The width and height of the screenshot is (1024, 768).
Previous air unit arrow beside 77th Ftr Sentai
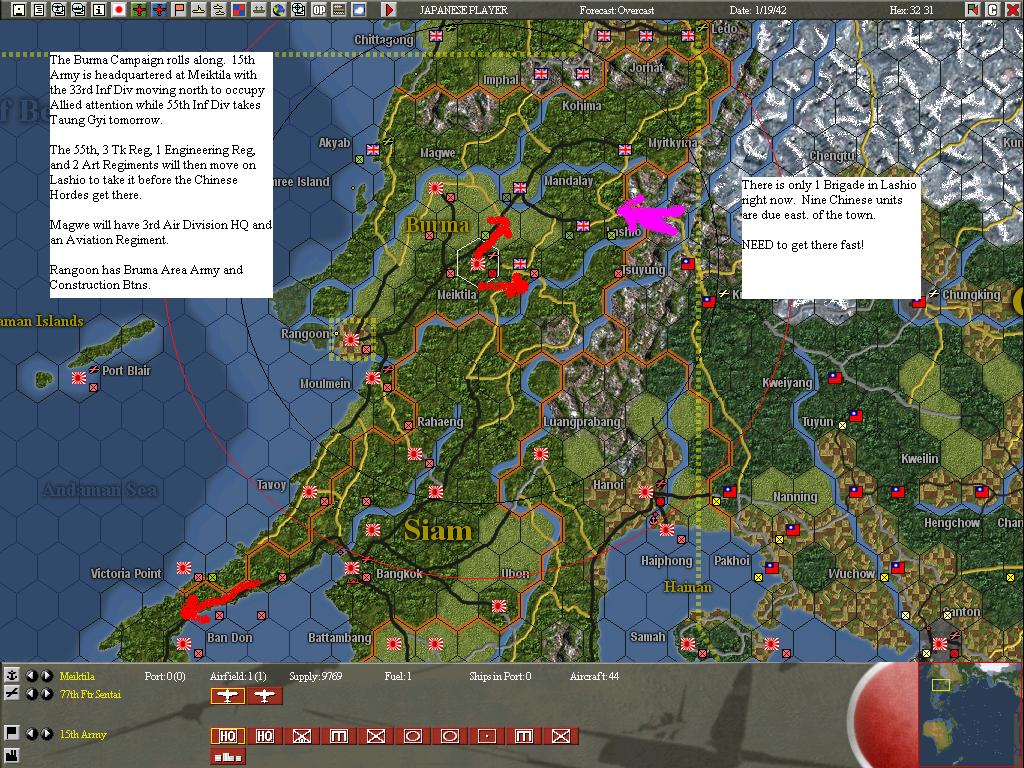31,694
